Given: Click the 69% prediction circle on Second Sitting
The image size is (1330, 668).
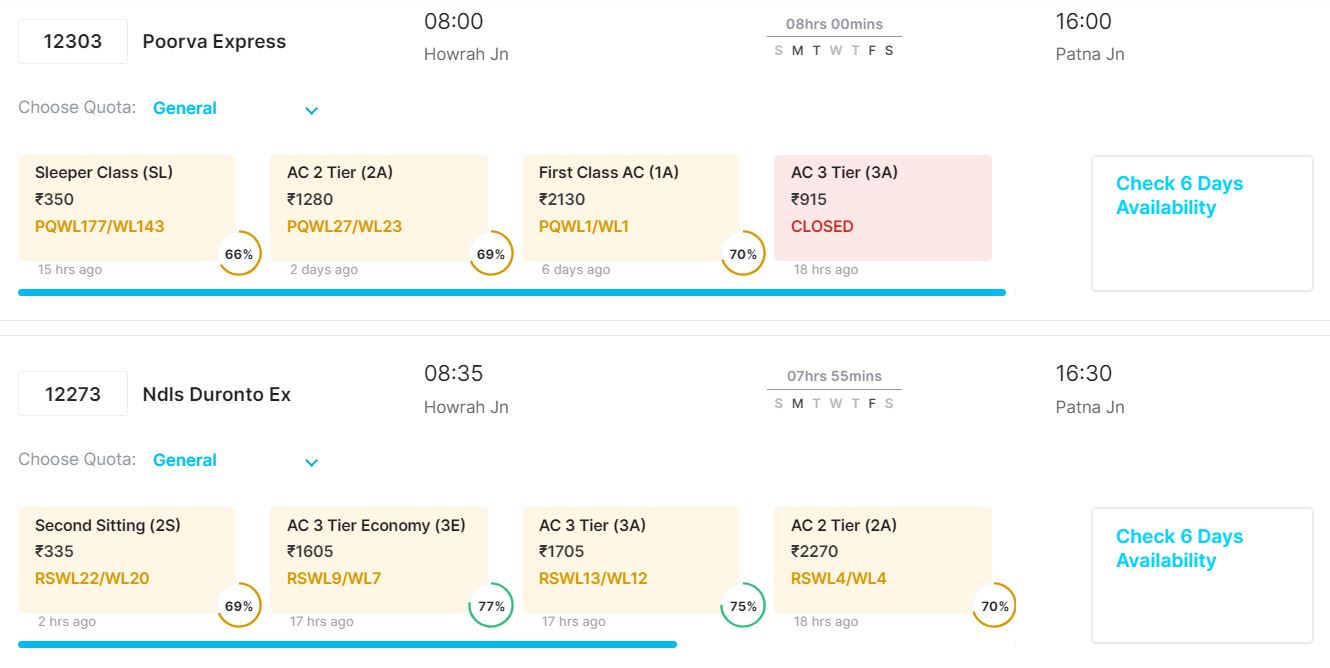Looking at the screenshot, I should pyautogui.click(x=239, y=606).
